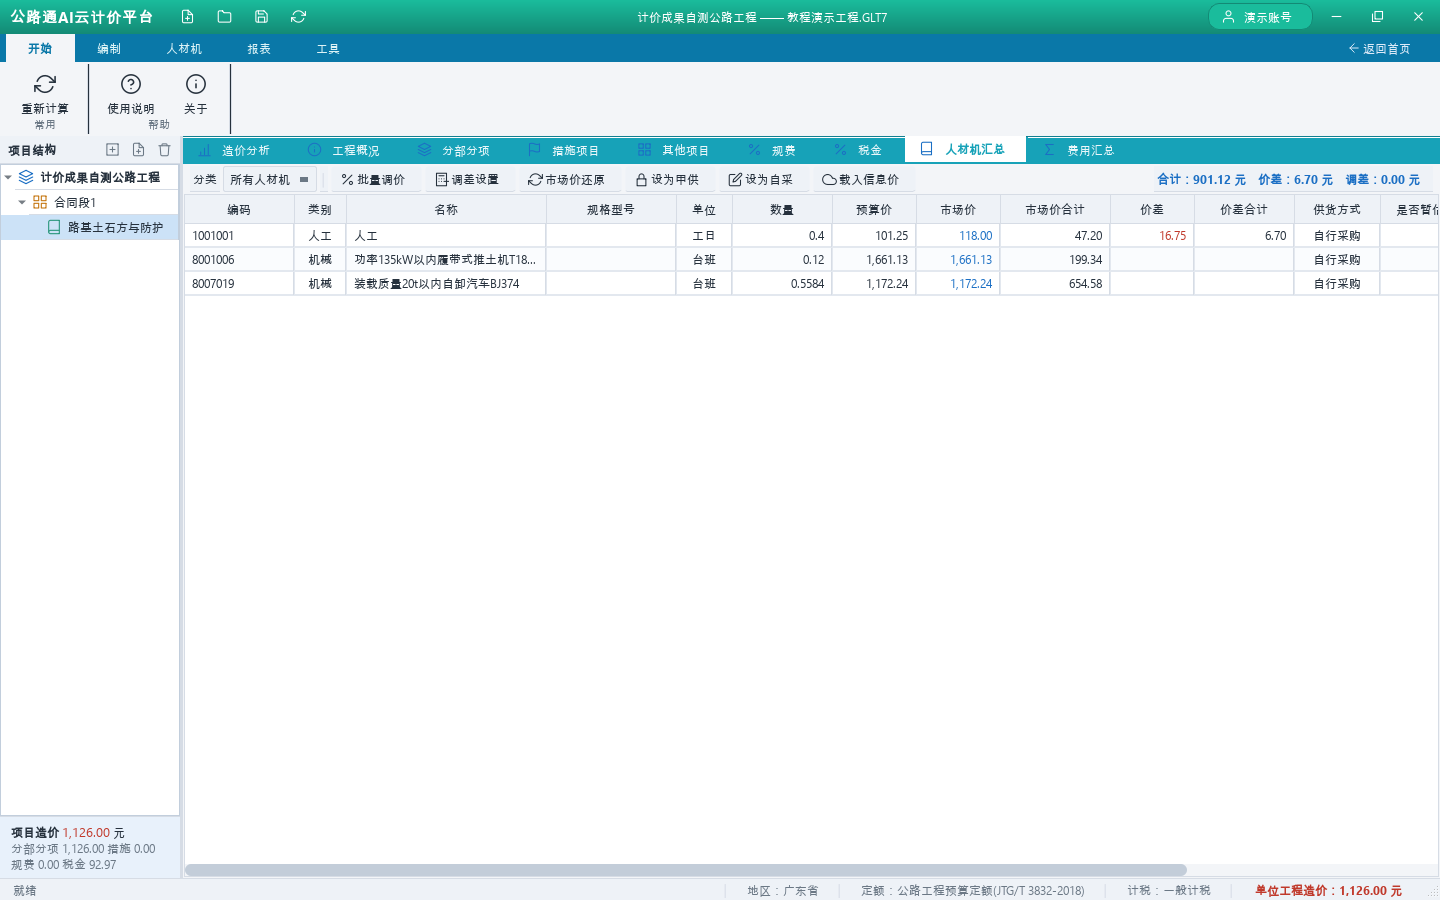Screen dimensions: 1440x900
Task: Open a project with the folder icon
Action: (224, 17)
